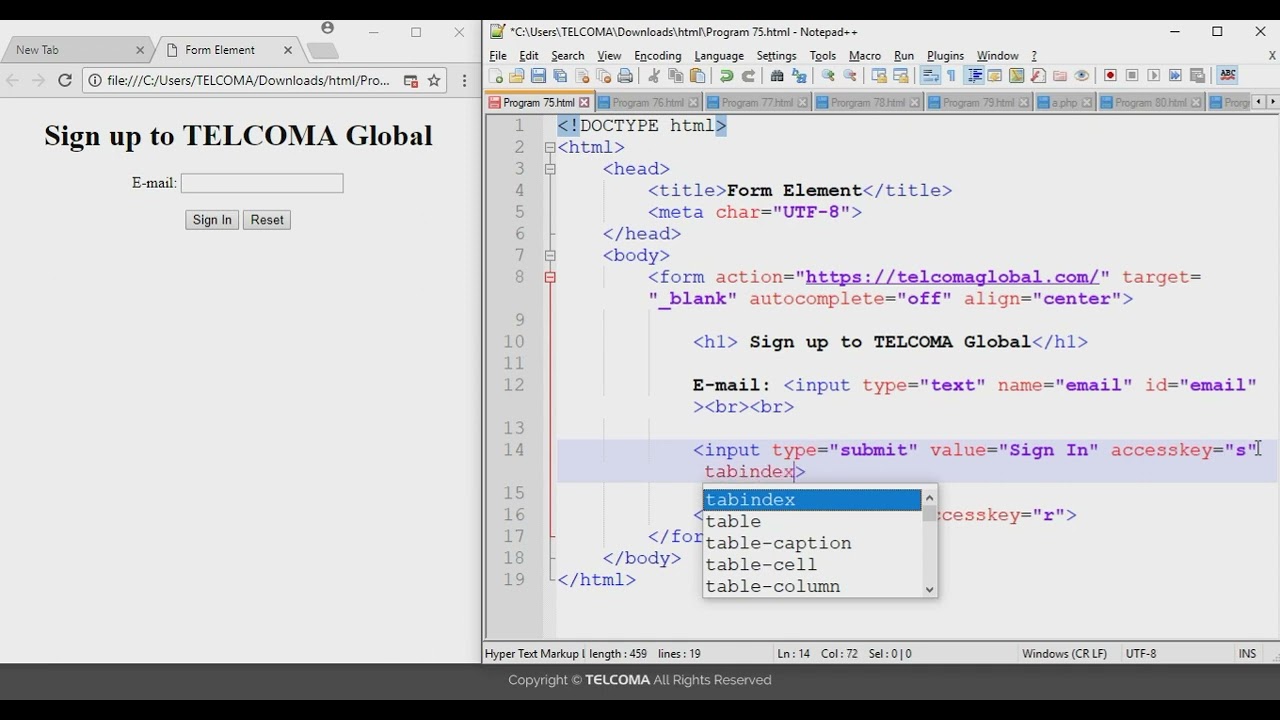The width and height of the screenshot is (1280, 720).
Task: Toggle the Monitoring eye icon
Action: point(1082,76)
